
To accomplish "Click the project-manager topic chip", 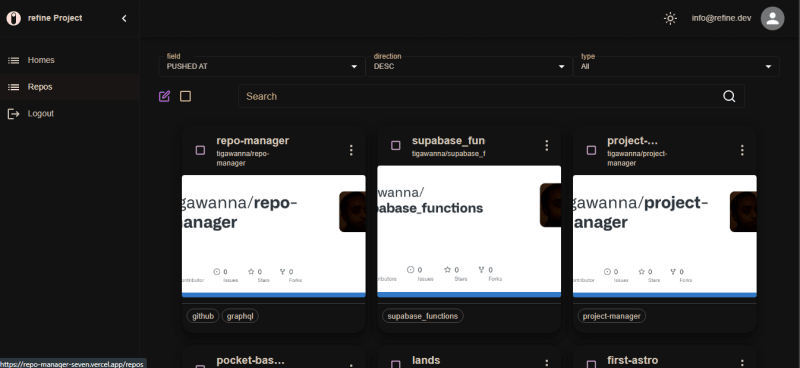I will [611, 316].
